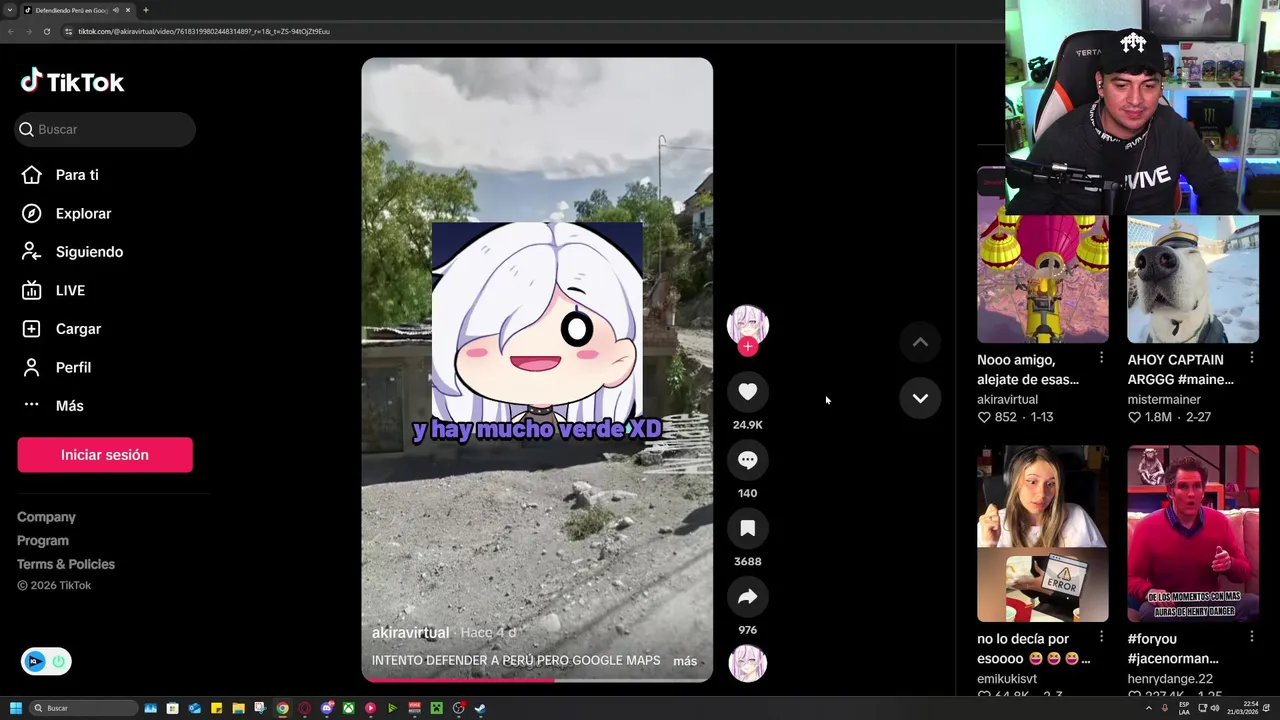Viewport: 1280px width, 720px height.
Task: Open Steam from the taskbar
Action: pyautogui.click(x=480, y=708)
